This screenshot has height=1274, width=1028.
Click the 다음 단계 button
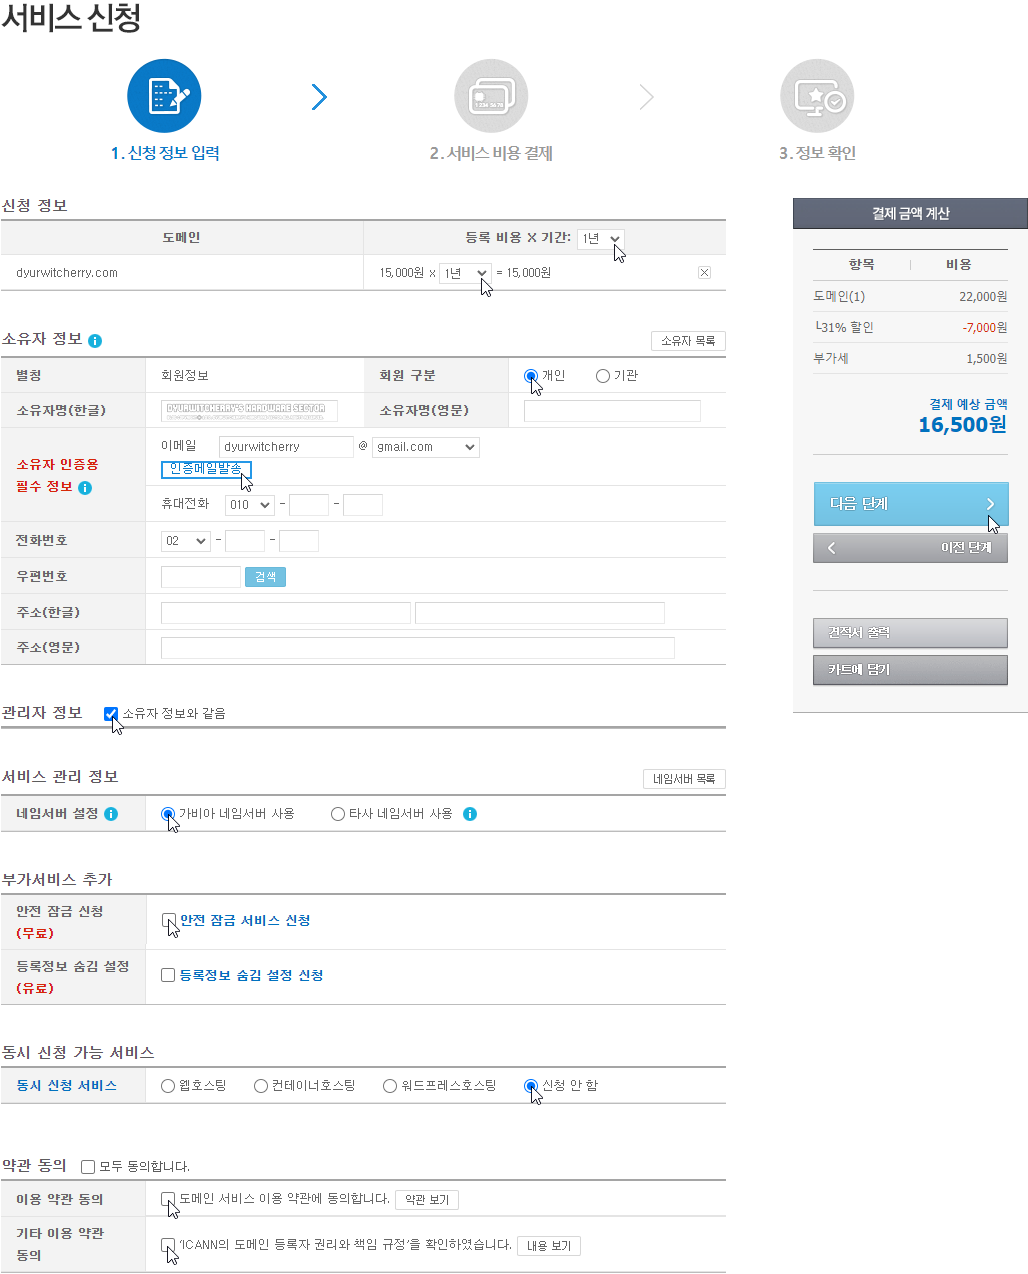[909, 504]
